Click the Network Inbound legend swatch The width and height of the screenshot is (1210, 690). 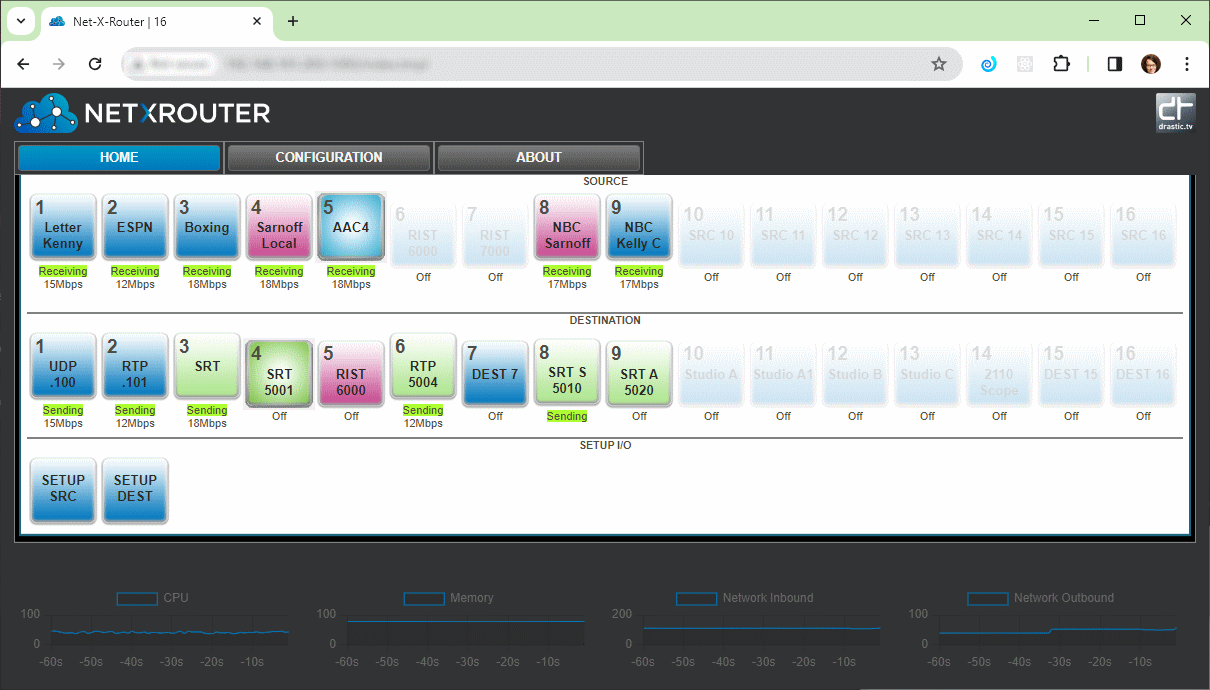click(696, 598)
